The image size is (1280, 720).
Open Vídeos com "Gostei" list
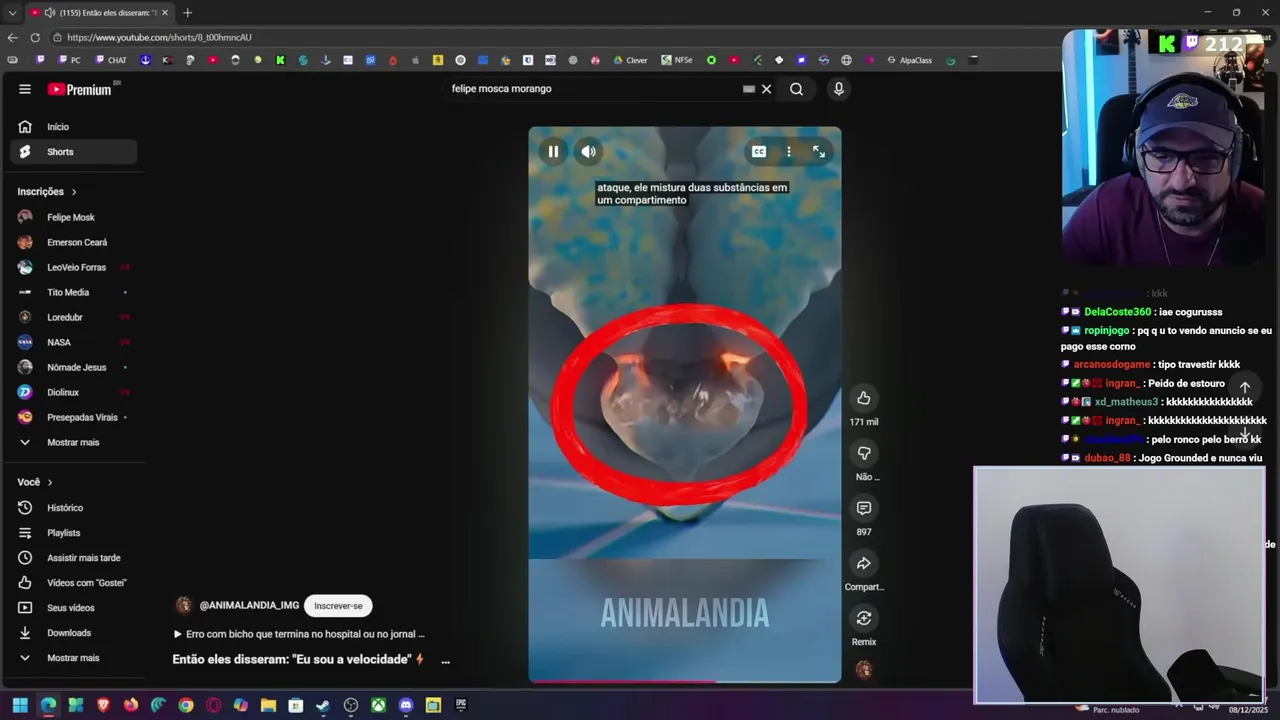74,583
